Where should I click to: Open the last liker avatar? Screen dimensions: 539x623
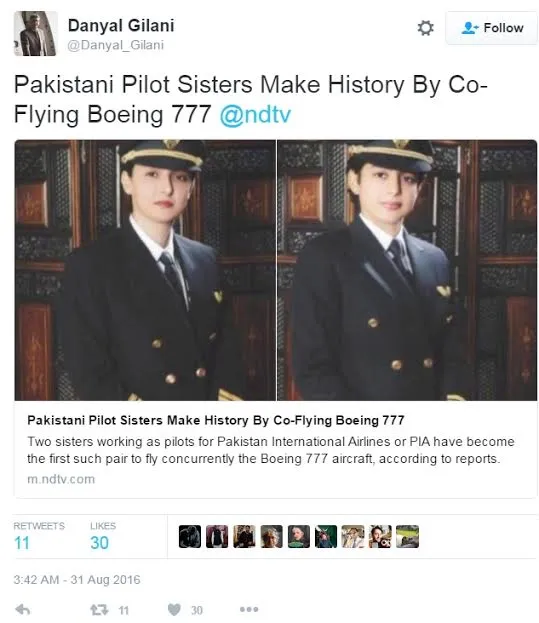tap(408, 536)
